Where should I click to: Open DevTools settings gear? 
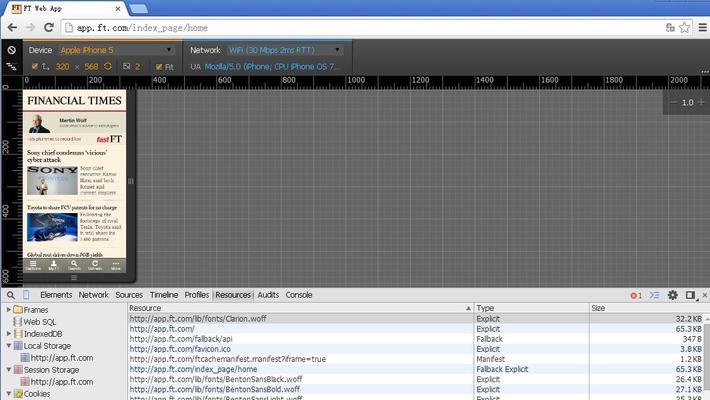coord(673,295)
